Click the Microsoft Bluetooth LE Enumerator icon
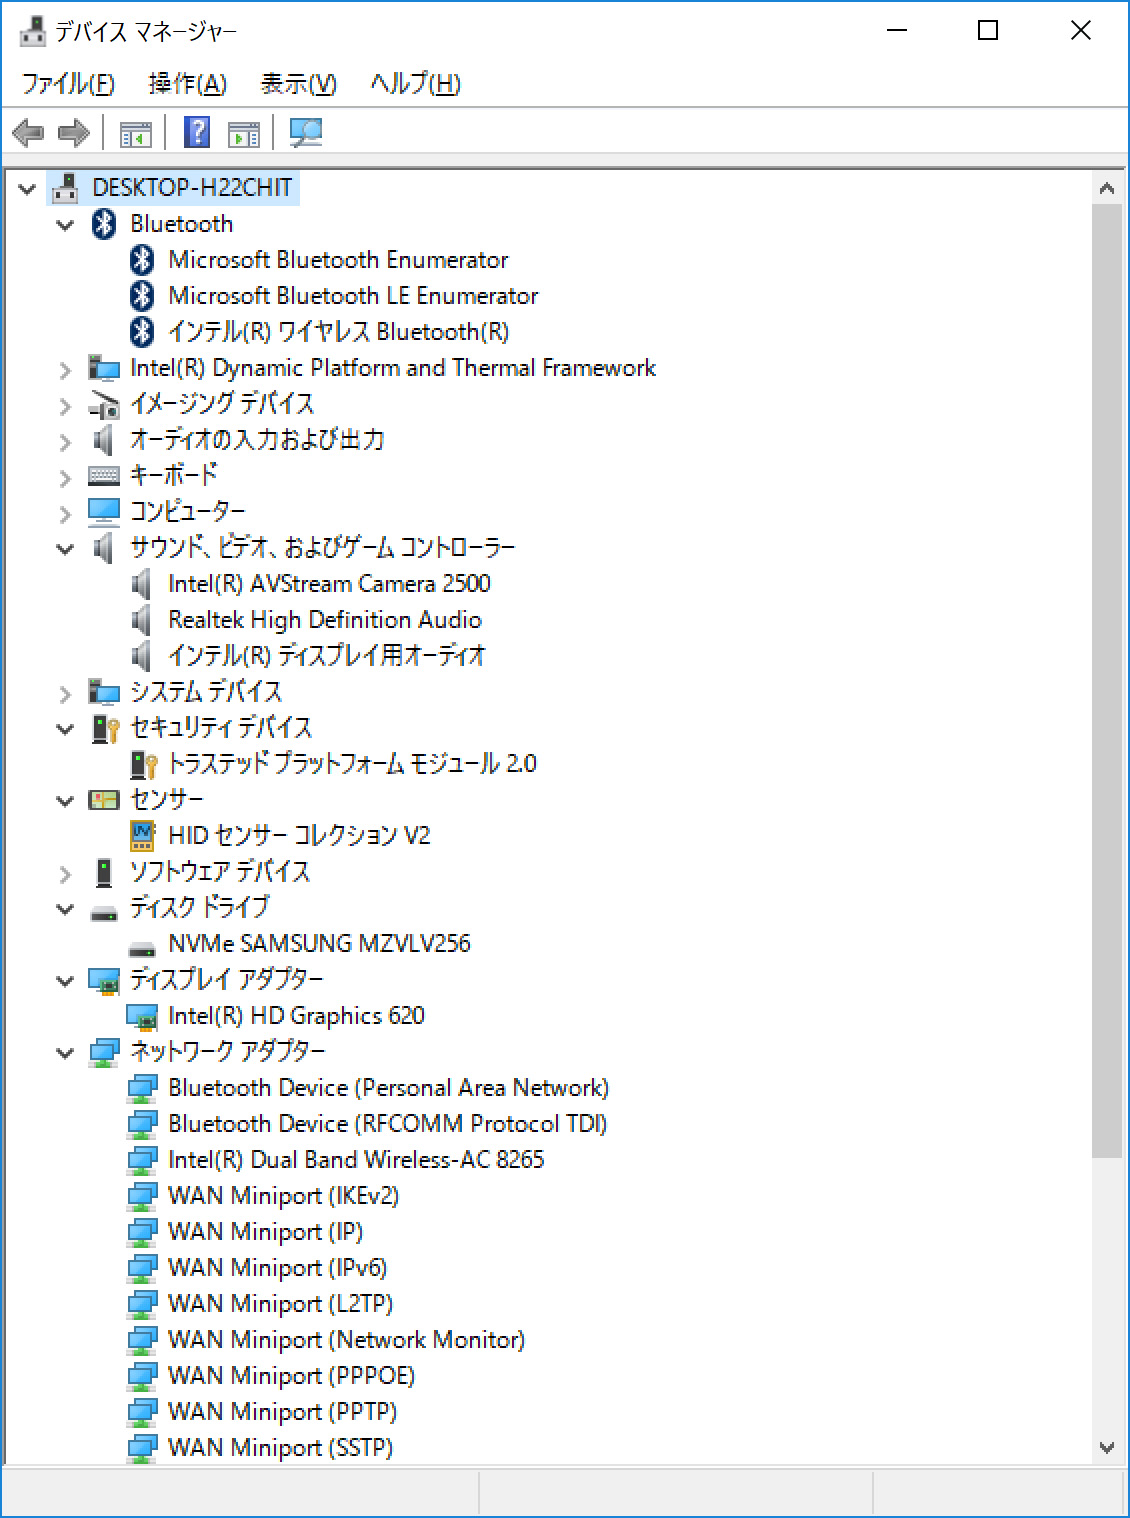The width and height of the screenshot is (1130, 1518). pos(142,296)
